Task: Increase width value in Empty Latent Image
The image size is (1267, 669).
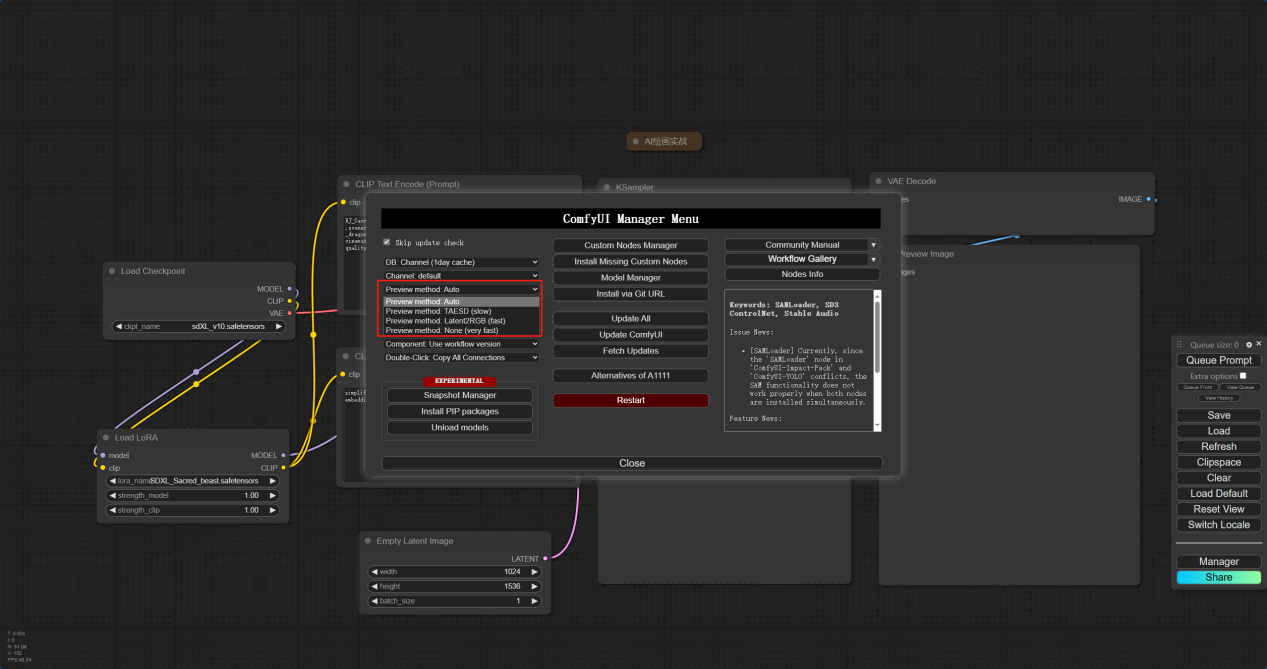Action: (535, 572)
